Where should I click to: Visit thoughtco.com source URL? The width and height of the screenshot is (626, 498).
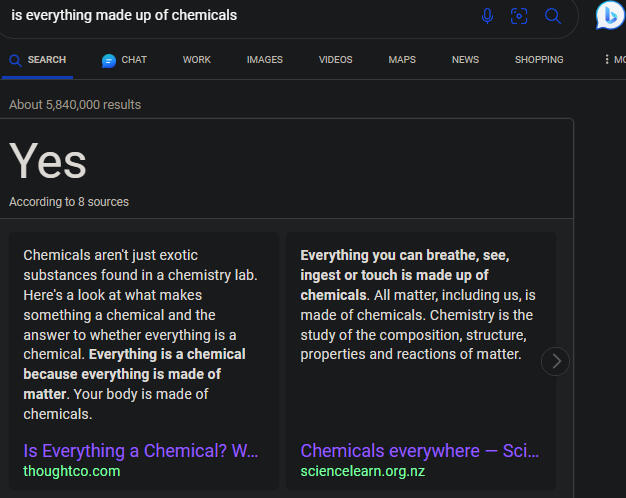[x=71, y=471]
